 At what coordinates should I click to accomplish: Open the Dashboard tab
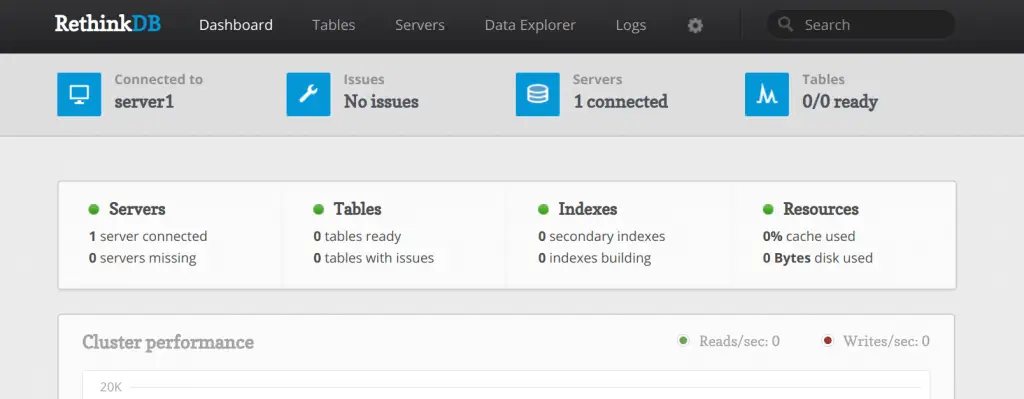coord(236,25)
